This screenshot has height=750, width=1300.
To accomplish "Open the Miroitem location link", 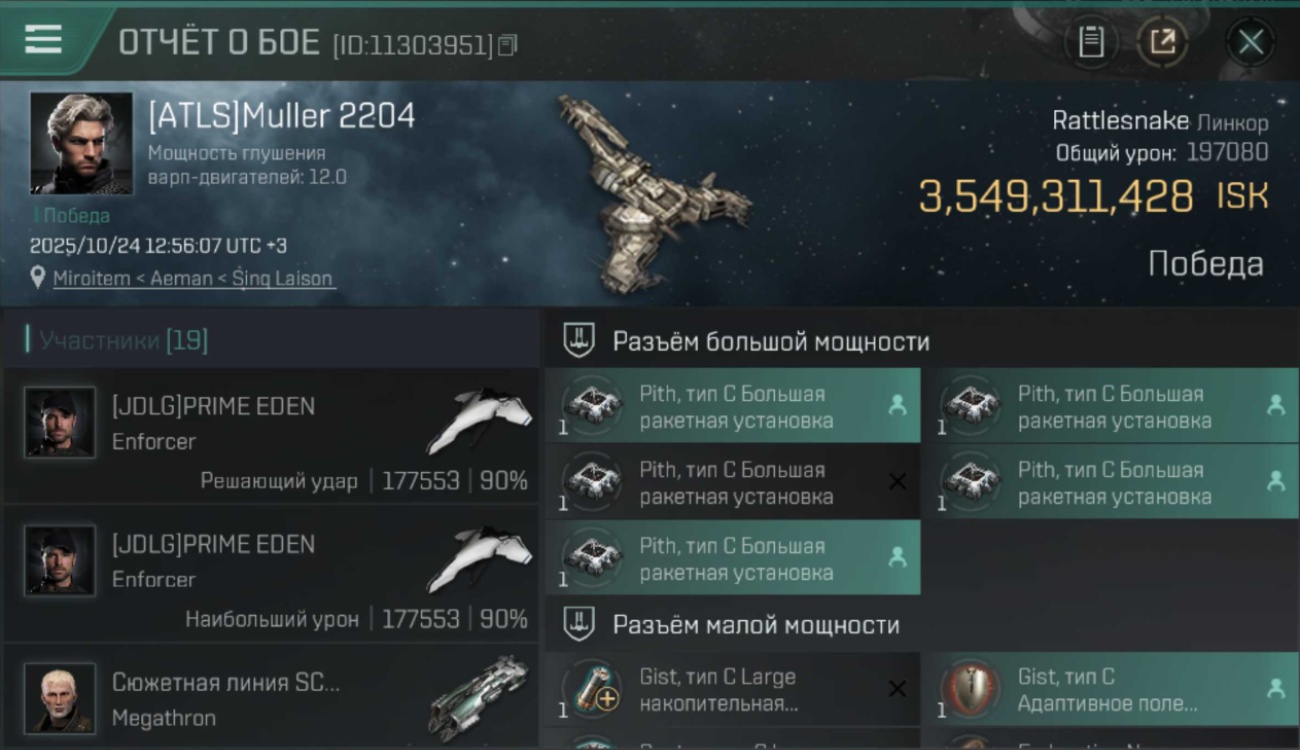I will tap(193, 279).
